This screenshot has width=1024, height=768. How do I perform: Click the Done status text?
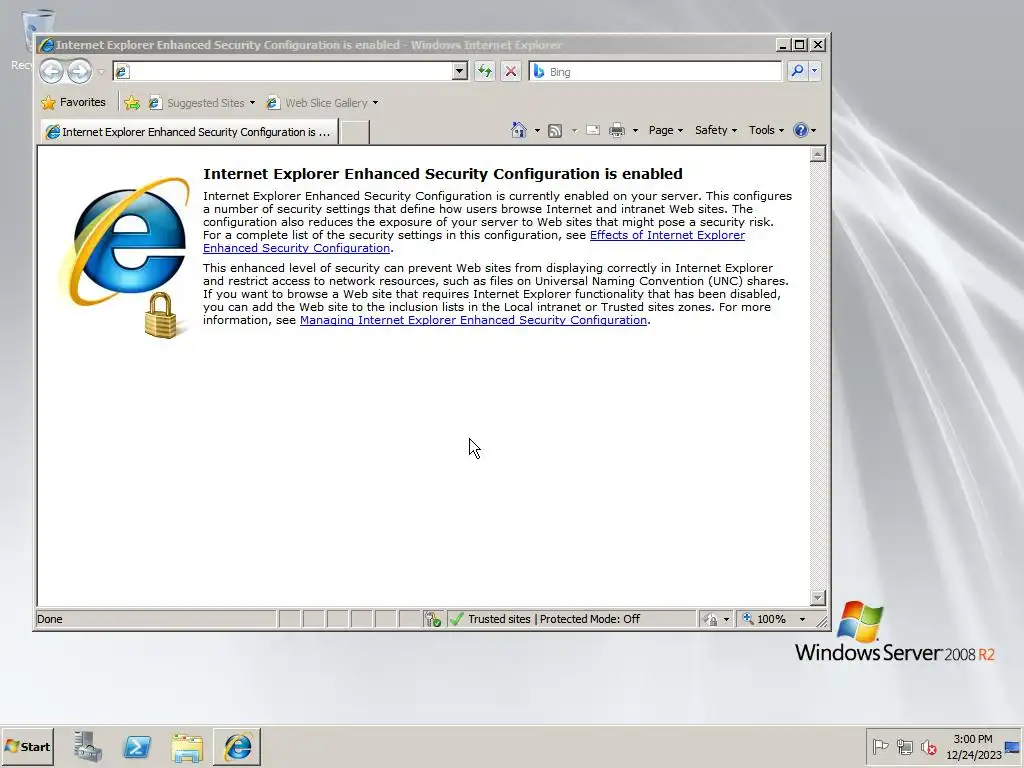(50, 619)
